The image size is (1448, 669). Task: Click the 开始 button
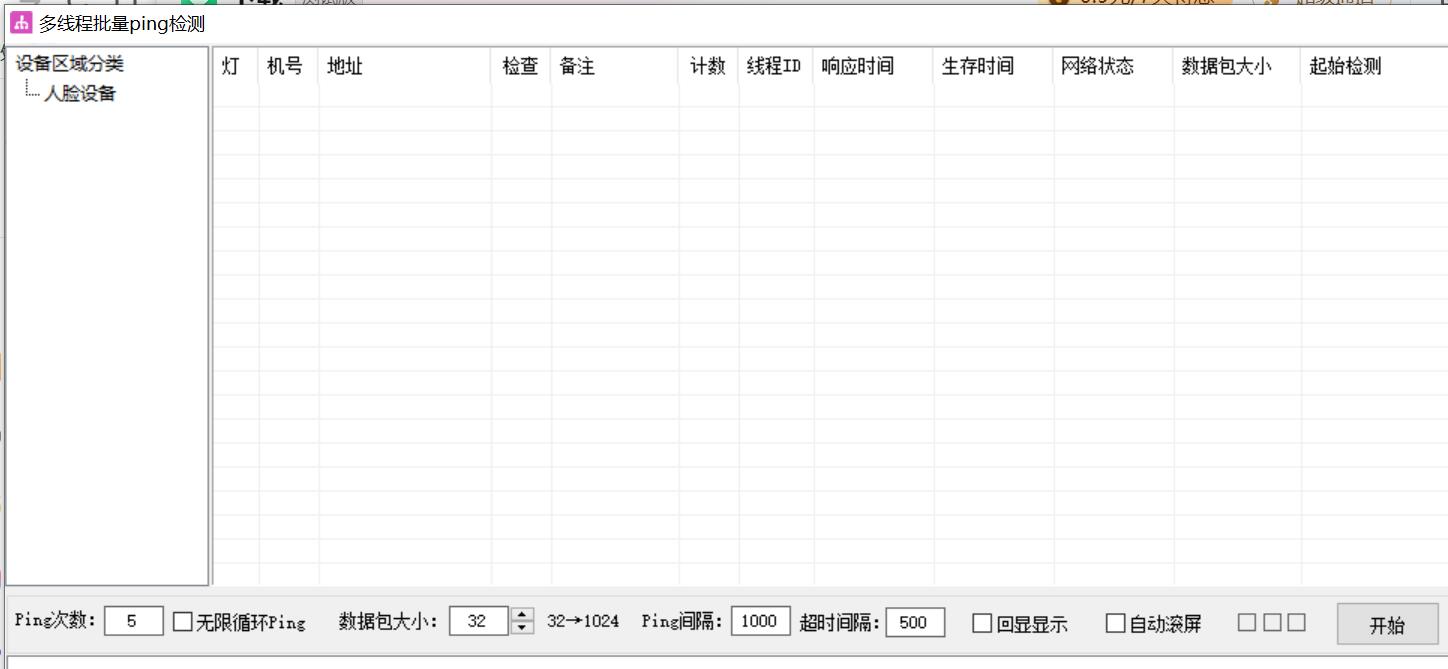(x=1387, y=625)
